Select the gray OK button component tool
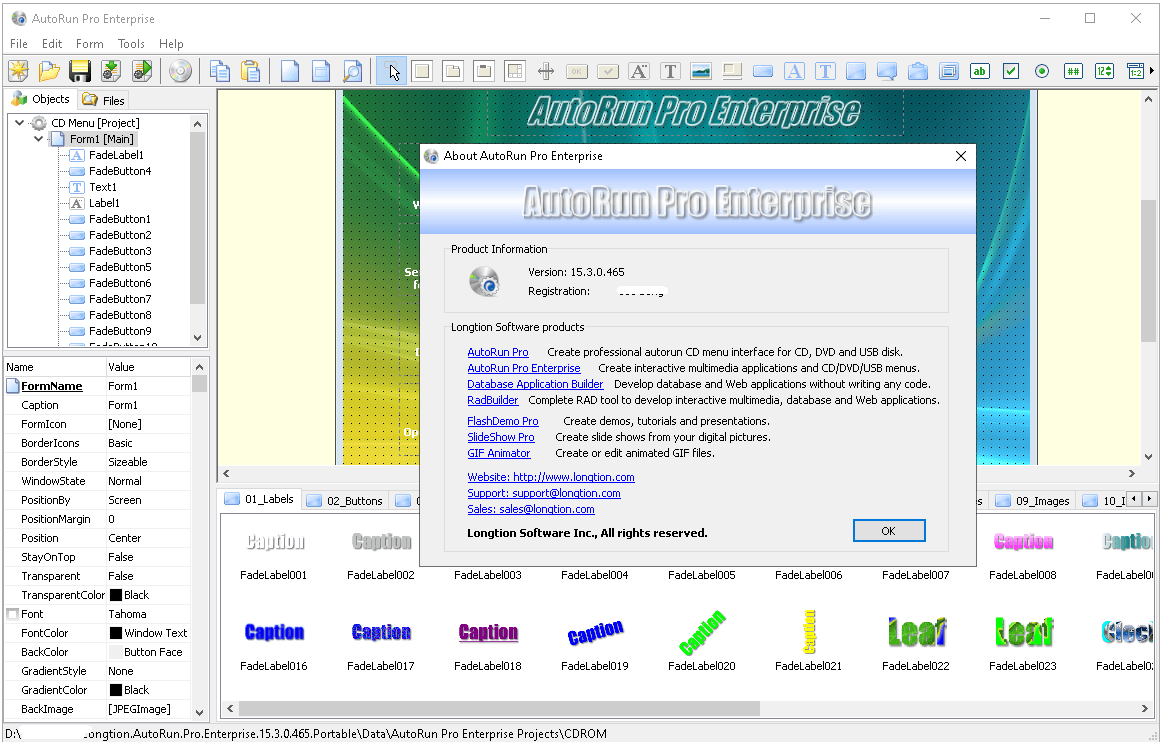The image size is (1161, 742). tap(577, 71)
